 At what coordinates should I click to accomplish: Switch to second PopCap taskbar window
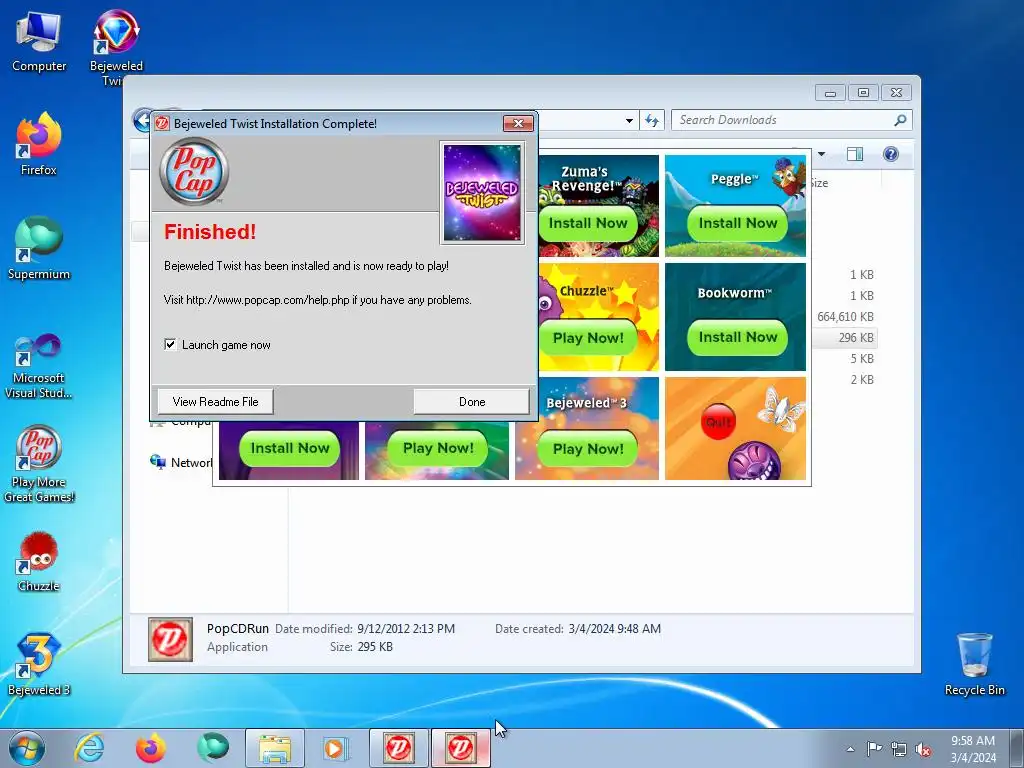click(460, 748)
